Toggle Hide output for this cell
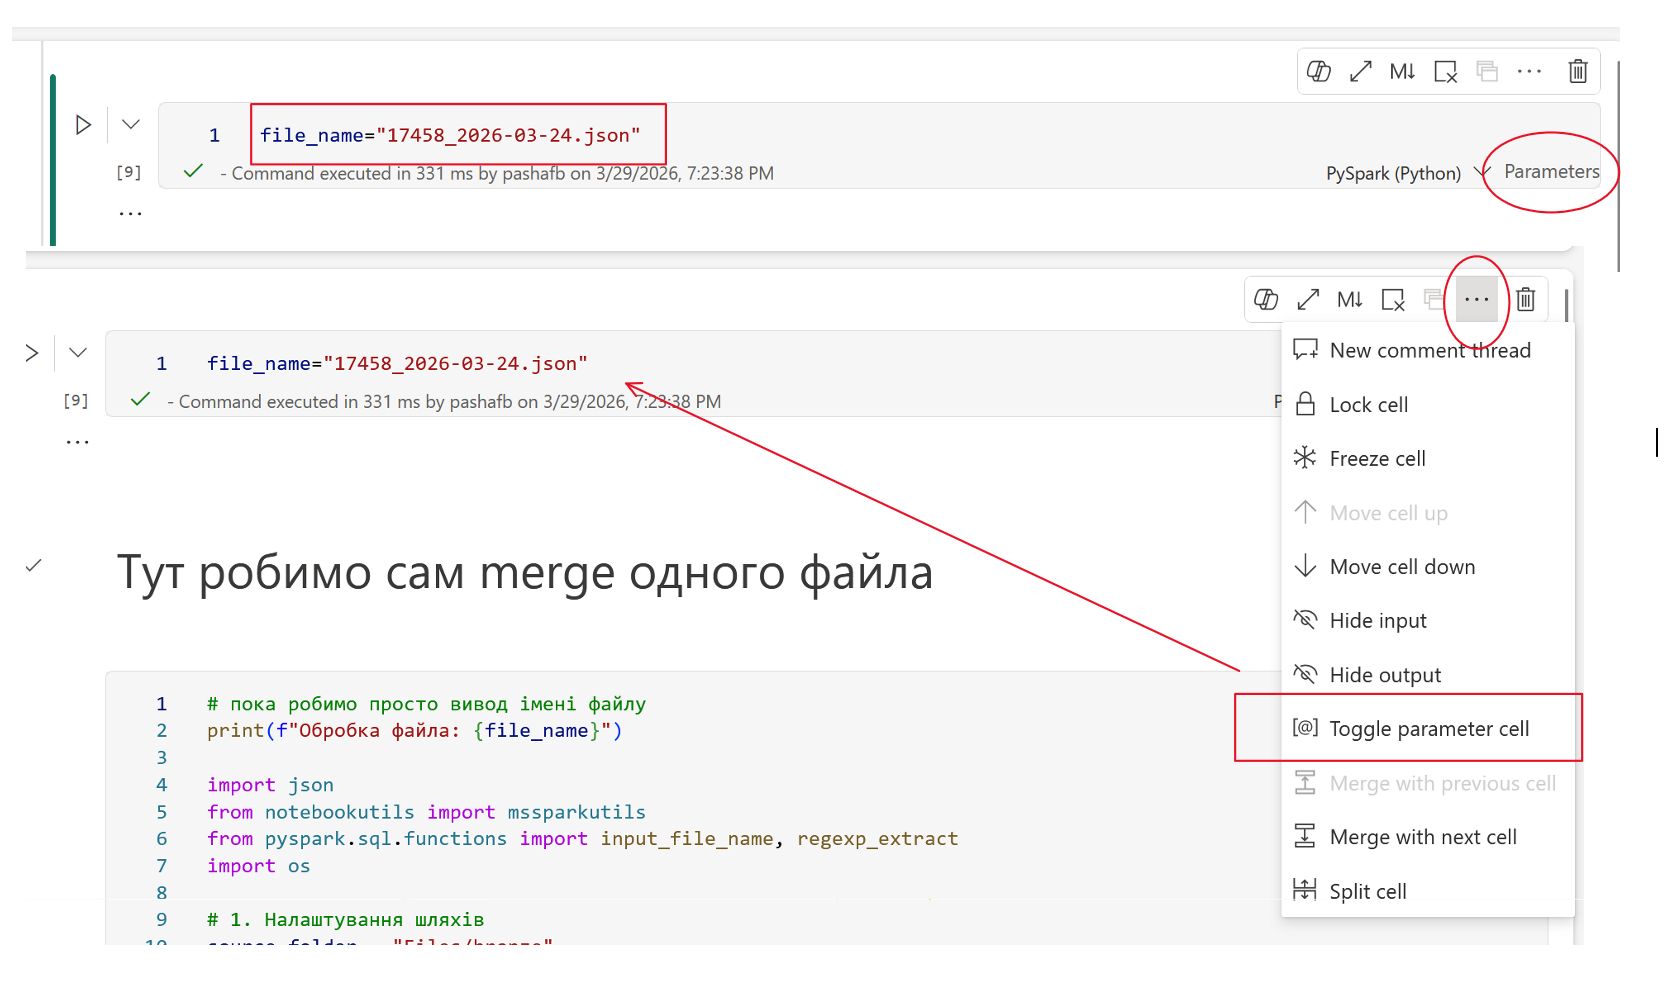Image resolution: width=1675 pixels, height=999 pixels. [x=1428, y=674]
